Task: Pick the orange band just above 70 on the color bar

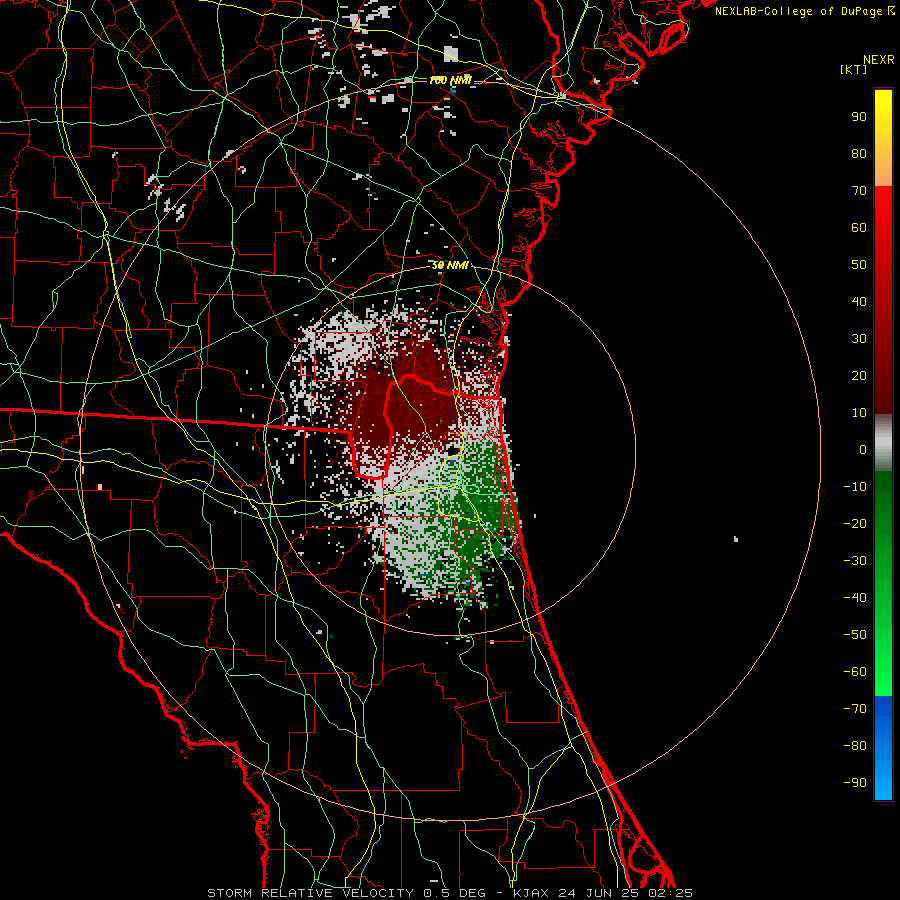Action: pyautogui.click(x=883, y=178)
